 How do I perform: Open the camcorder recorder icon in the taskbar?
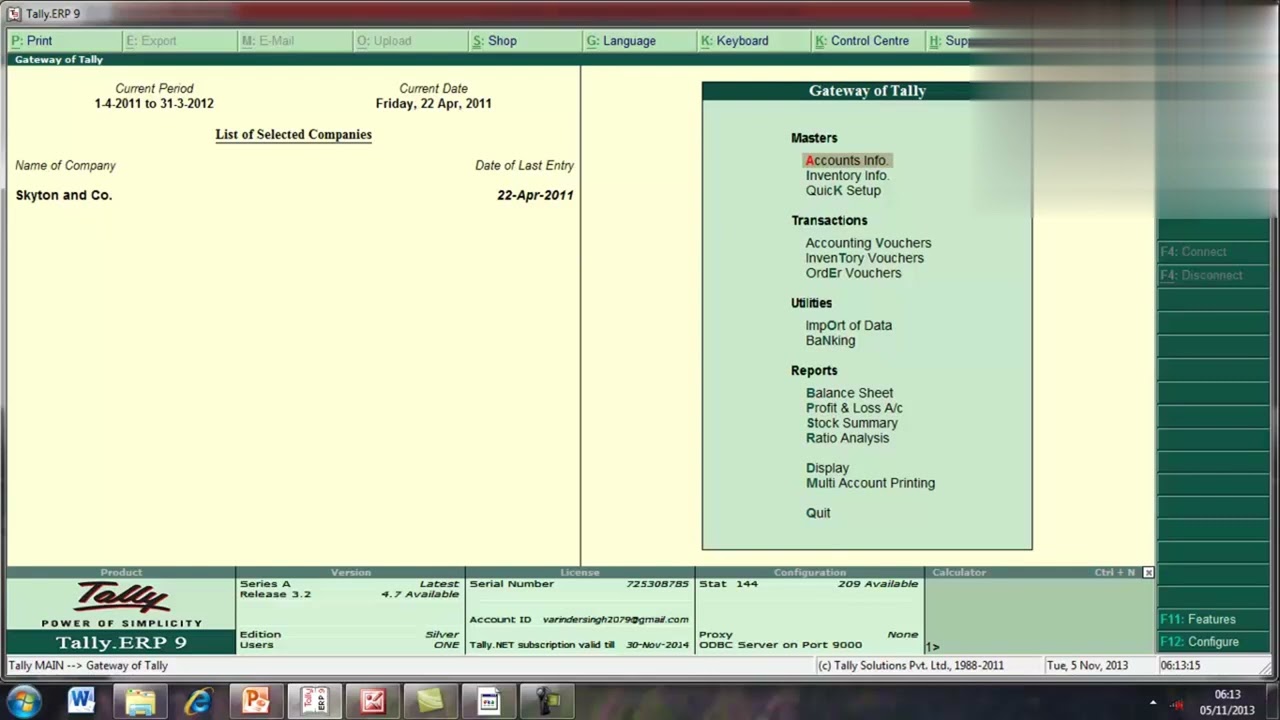(x=548, y=700)
